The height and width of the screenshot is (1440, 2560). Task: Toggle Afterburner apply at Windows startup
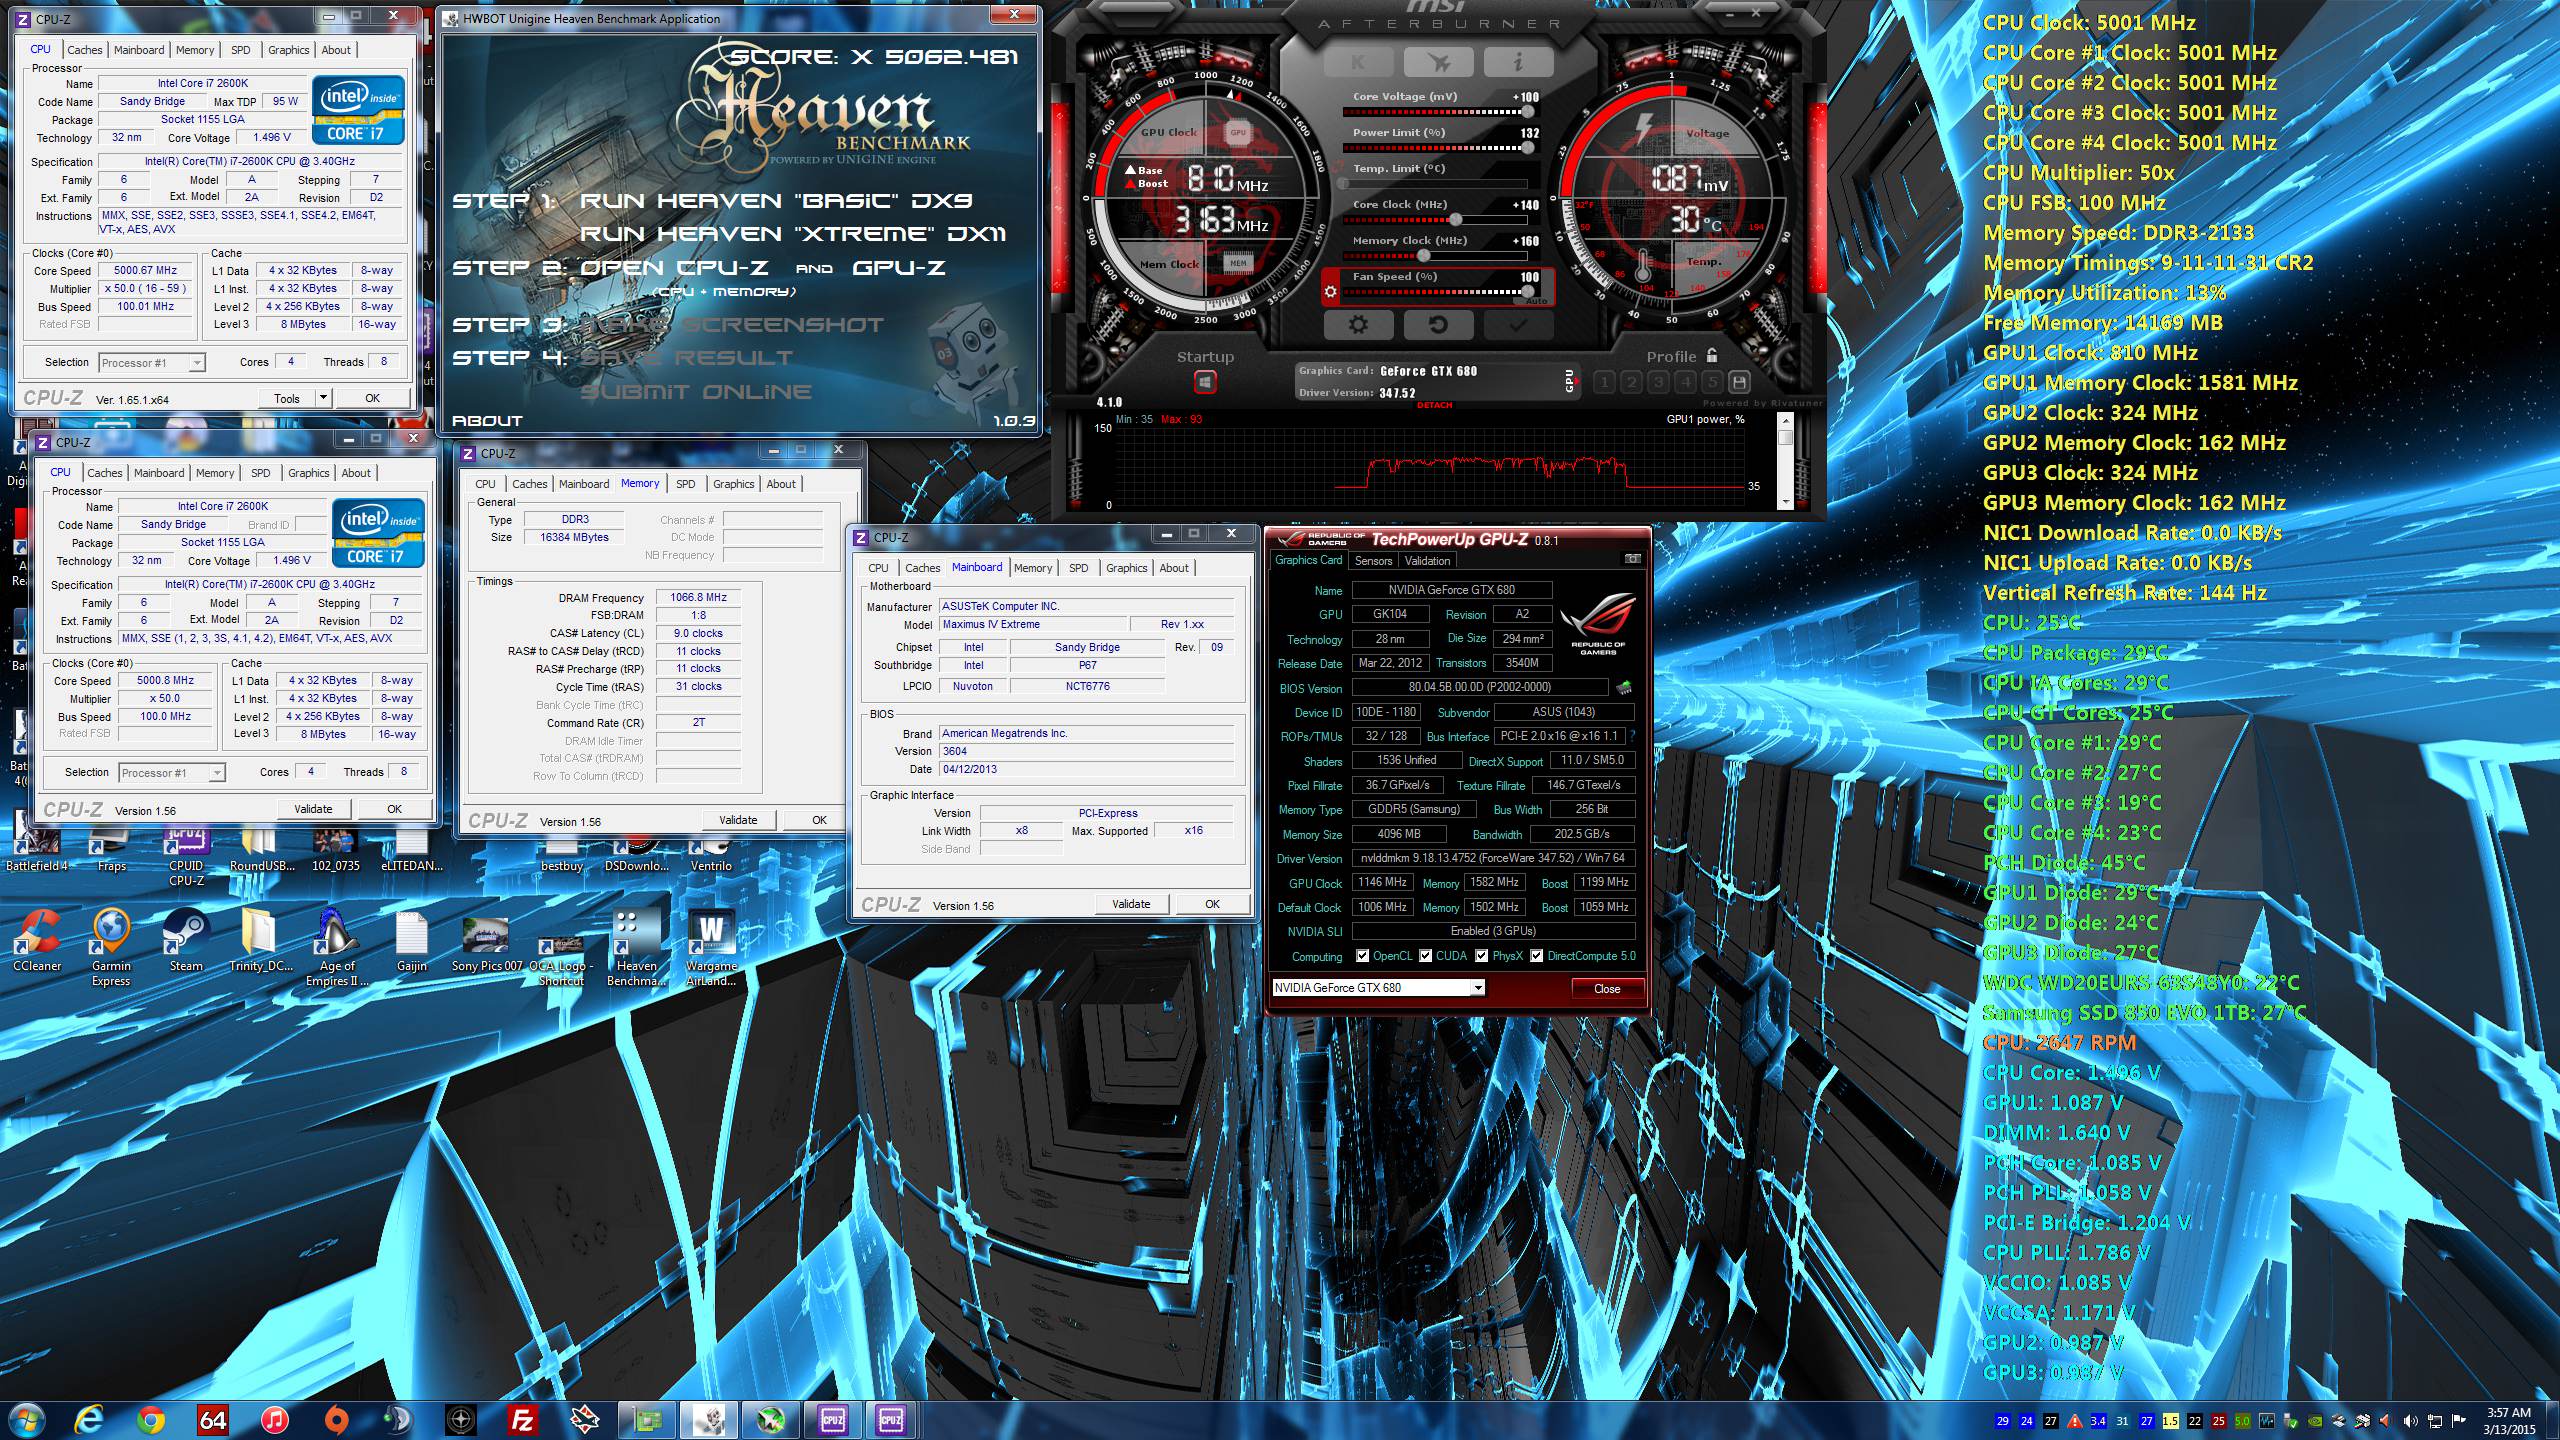tap(1205, 382)
